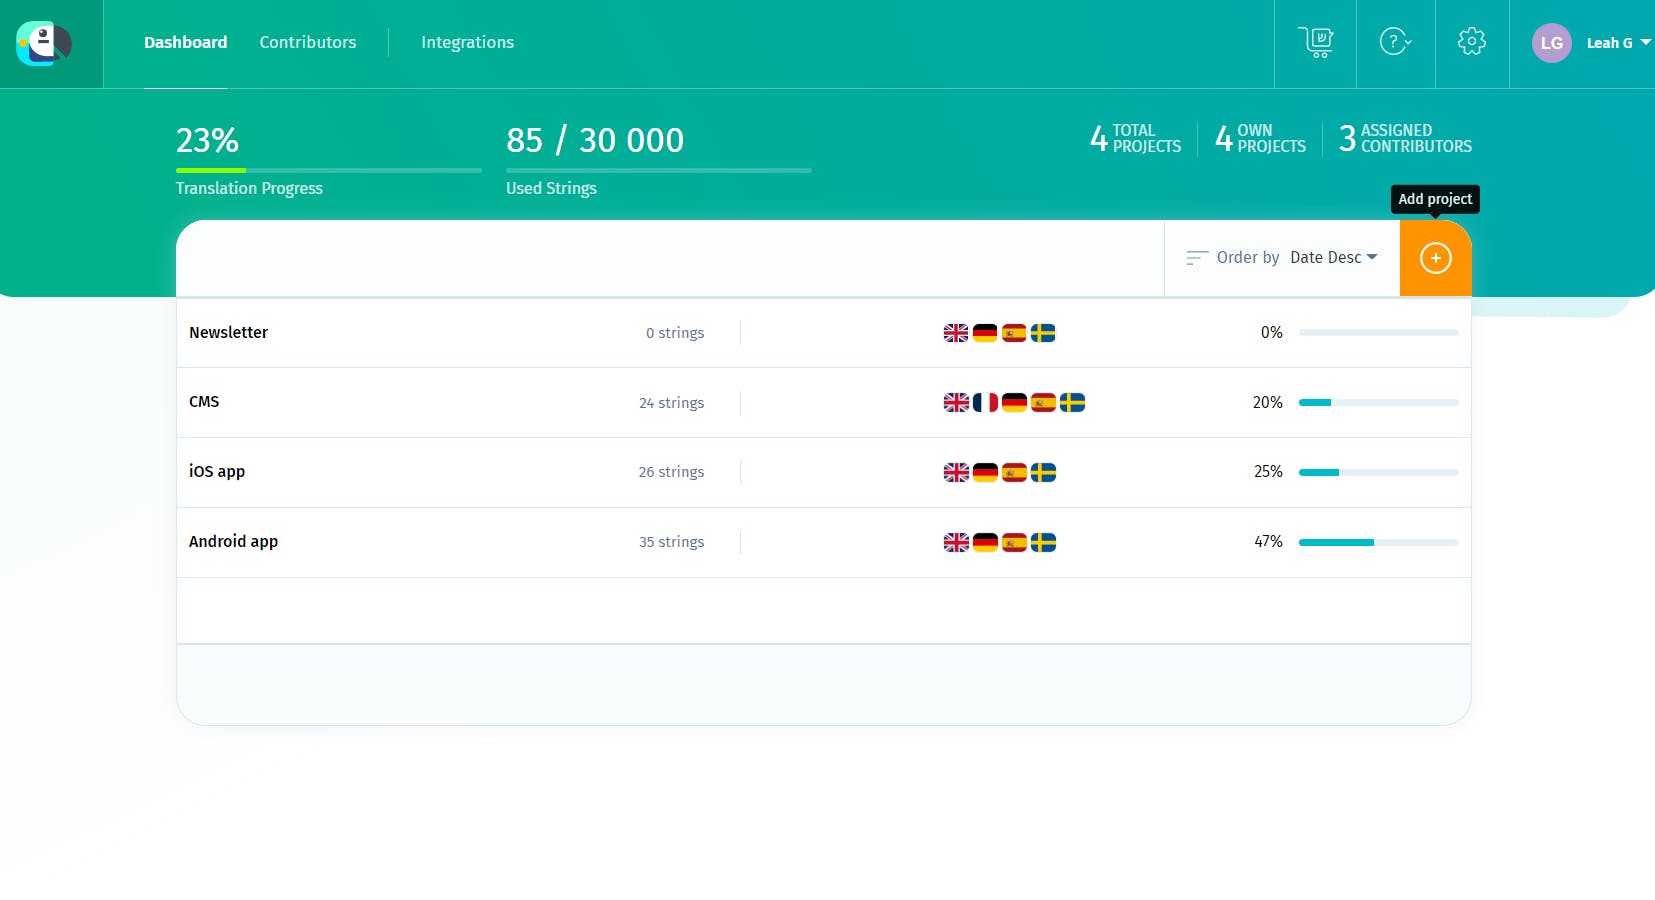Open the Date Desc order dropdown
This screenshot has width=1655, height=900.
[x=1334, y=257]
